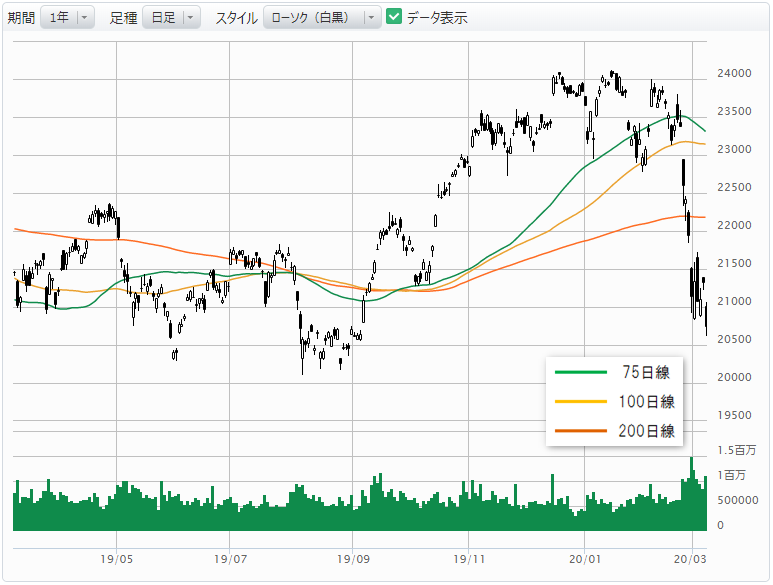Viewport: 773px width, 585px height.
Task: Click the 足種 label
Action: [123, 18]
